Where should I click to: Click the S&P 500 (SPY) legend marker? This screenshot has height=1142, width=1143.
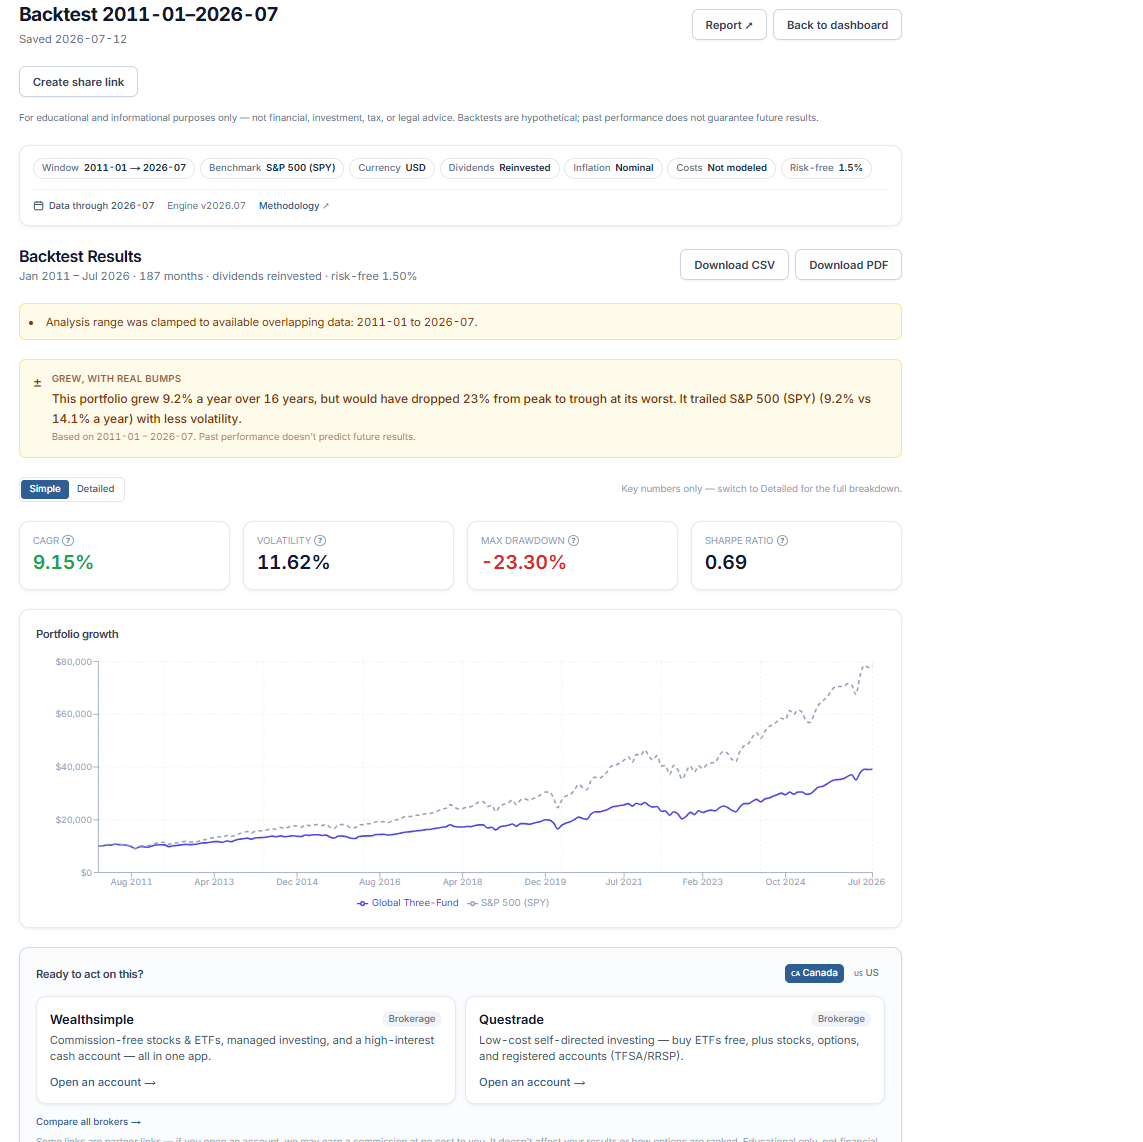pos(472,903)
